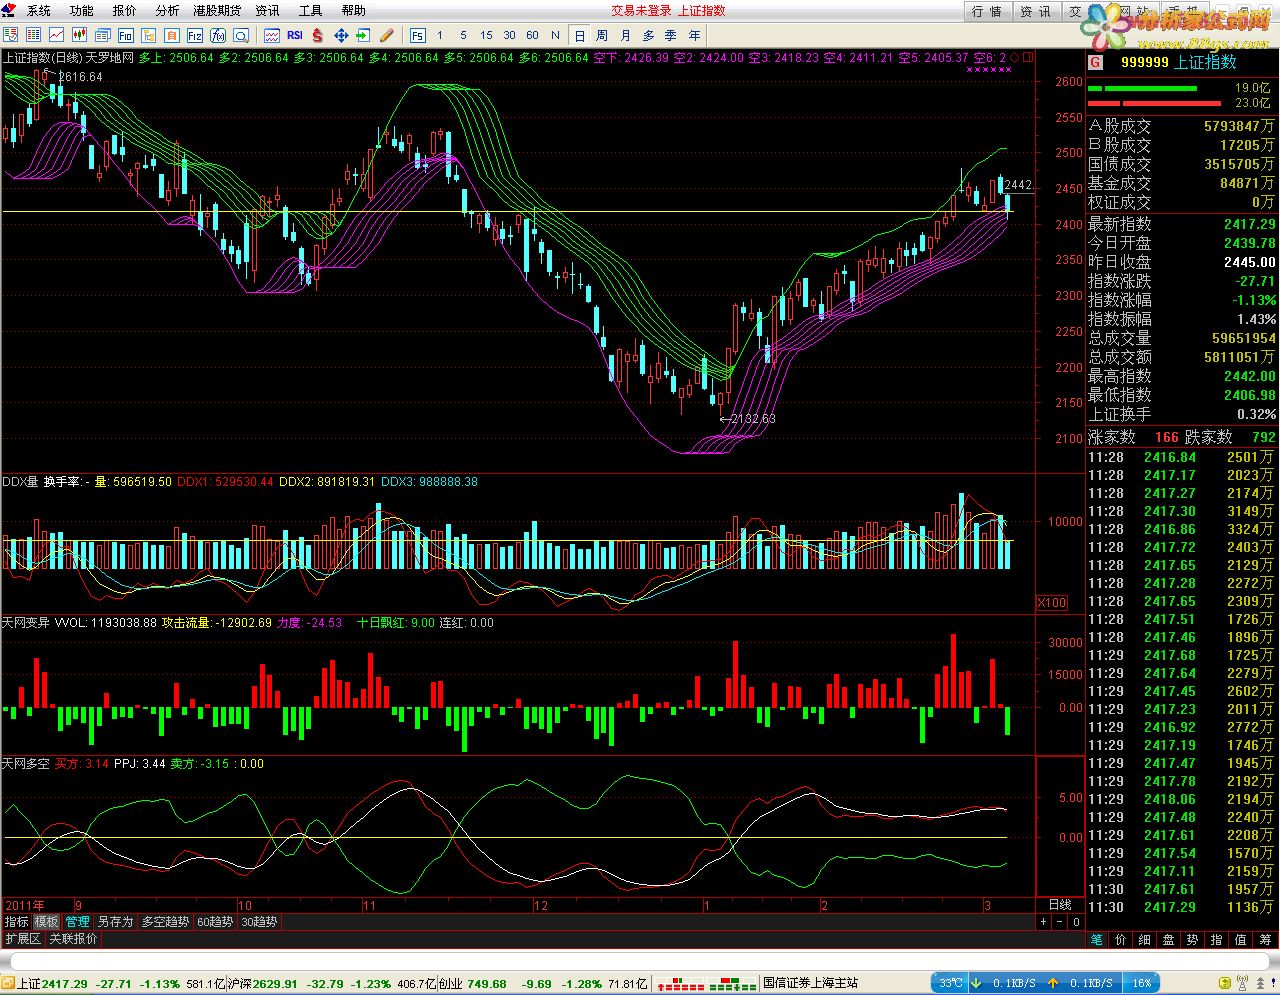Open the 工具 menu

click(x=311, y=11)
